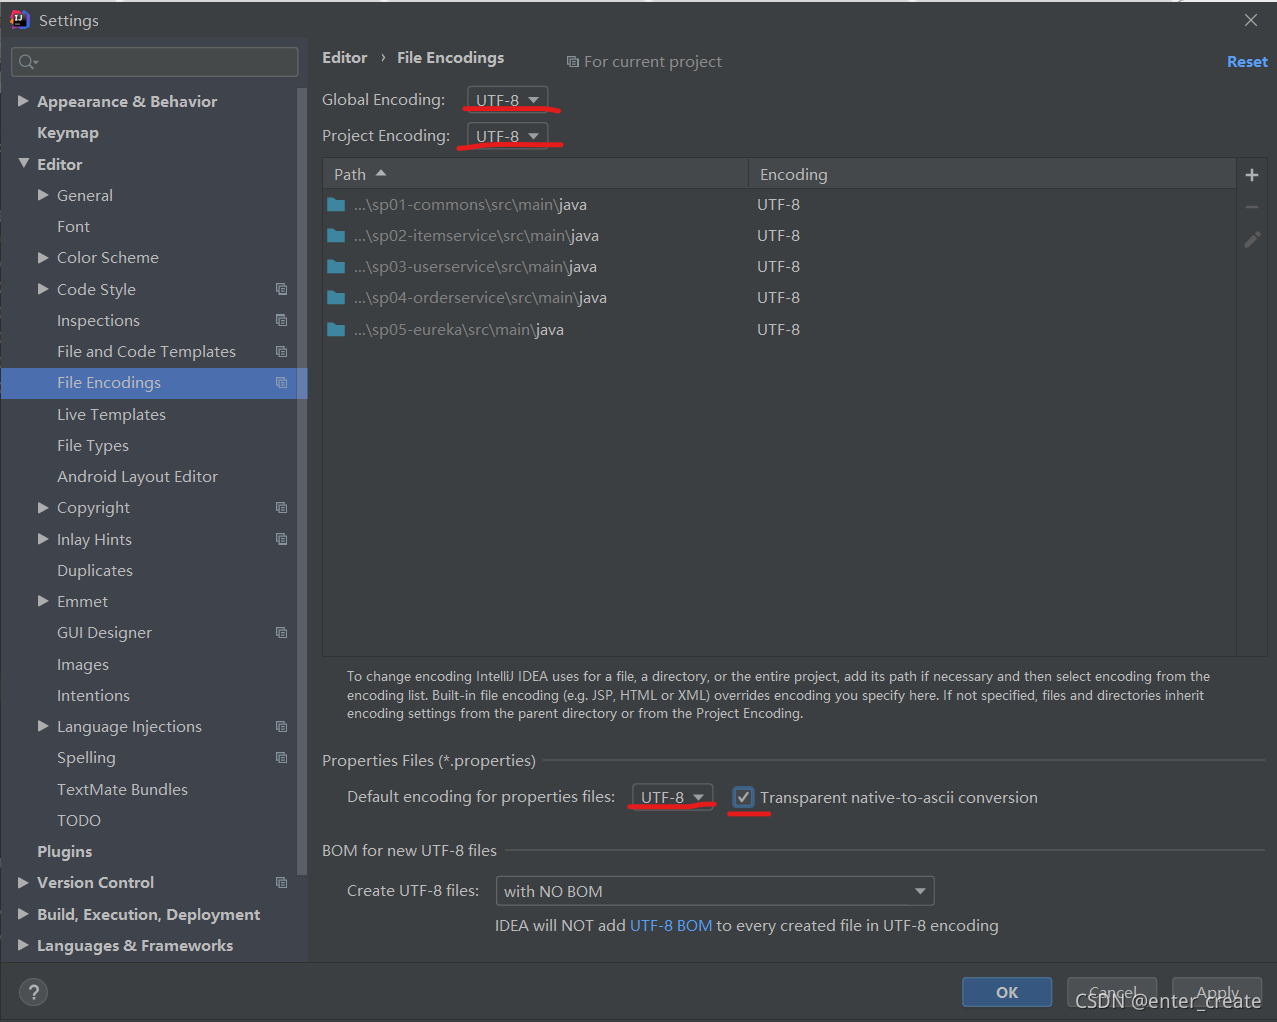Click folder icon of sp02-itemservice row
This screenshot has height=1022, width=1277.
click(336, 236)
